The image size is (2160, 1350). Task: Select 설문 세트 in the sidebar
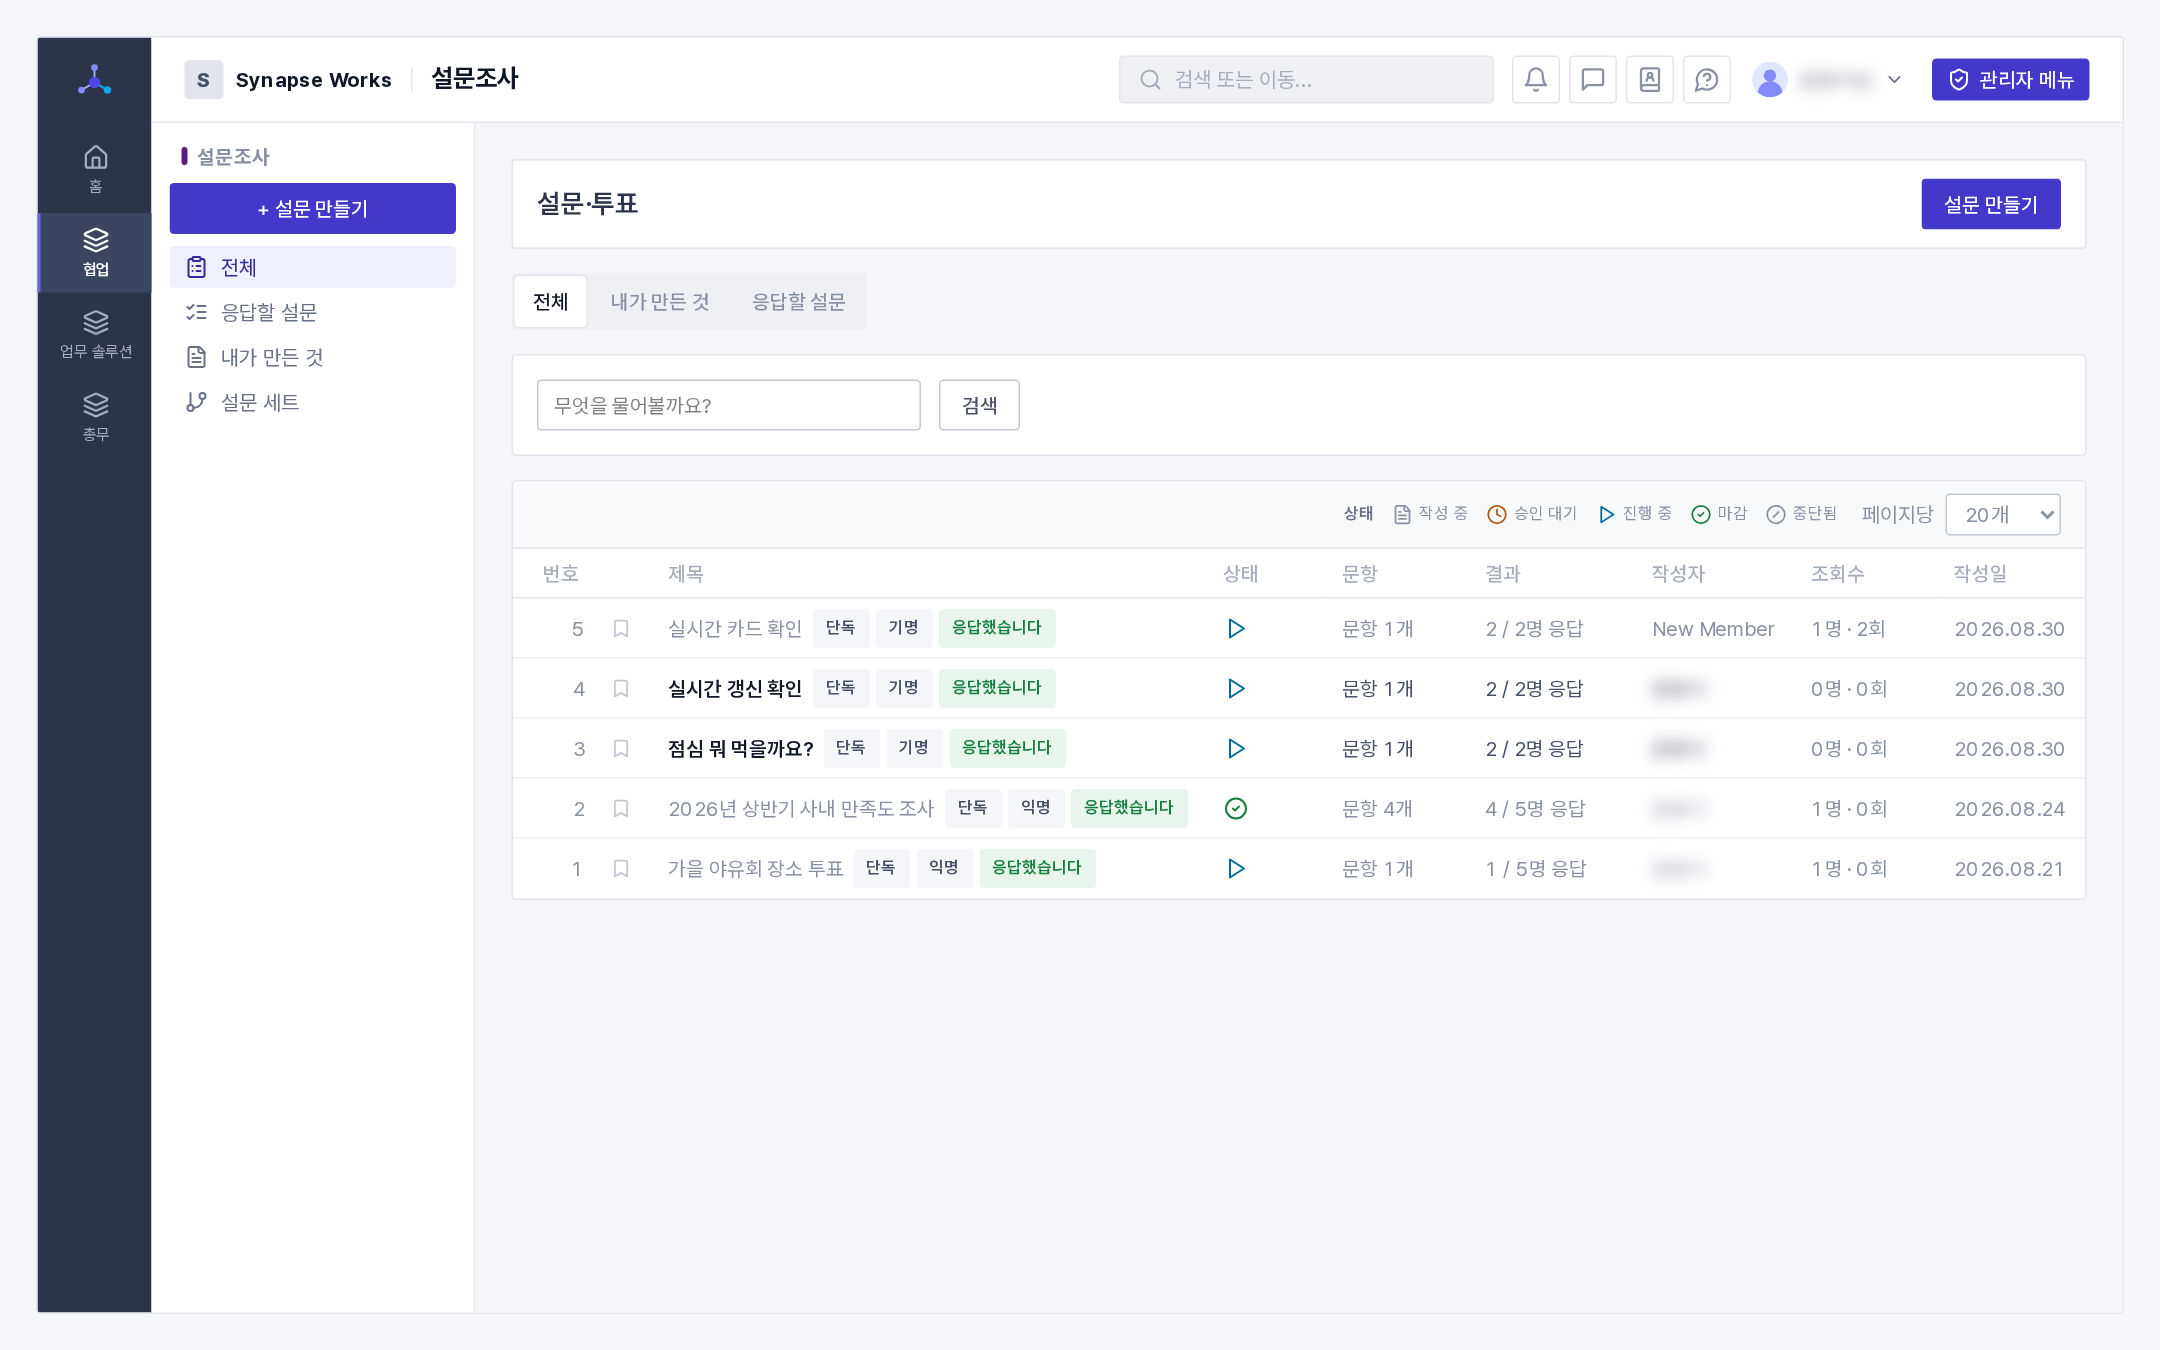coord(312,402)
